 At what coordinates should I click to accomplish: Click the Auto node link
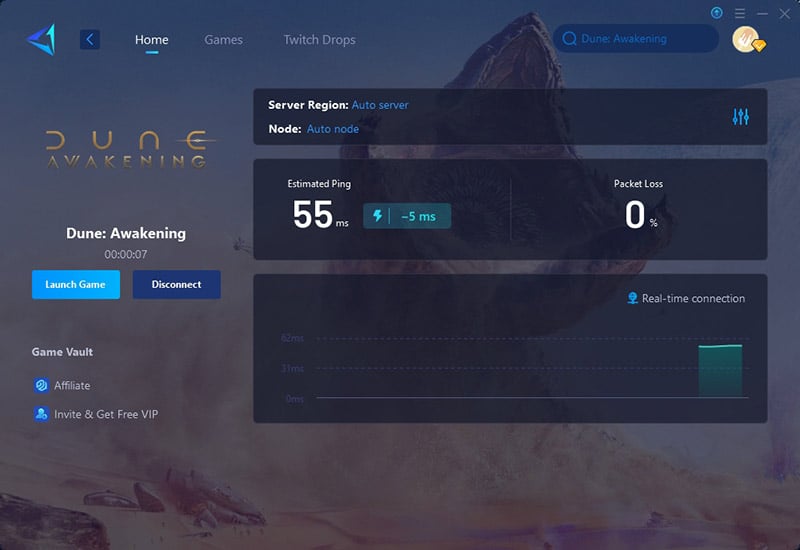pos(333,129)
